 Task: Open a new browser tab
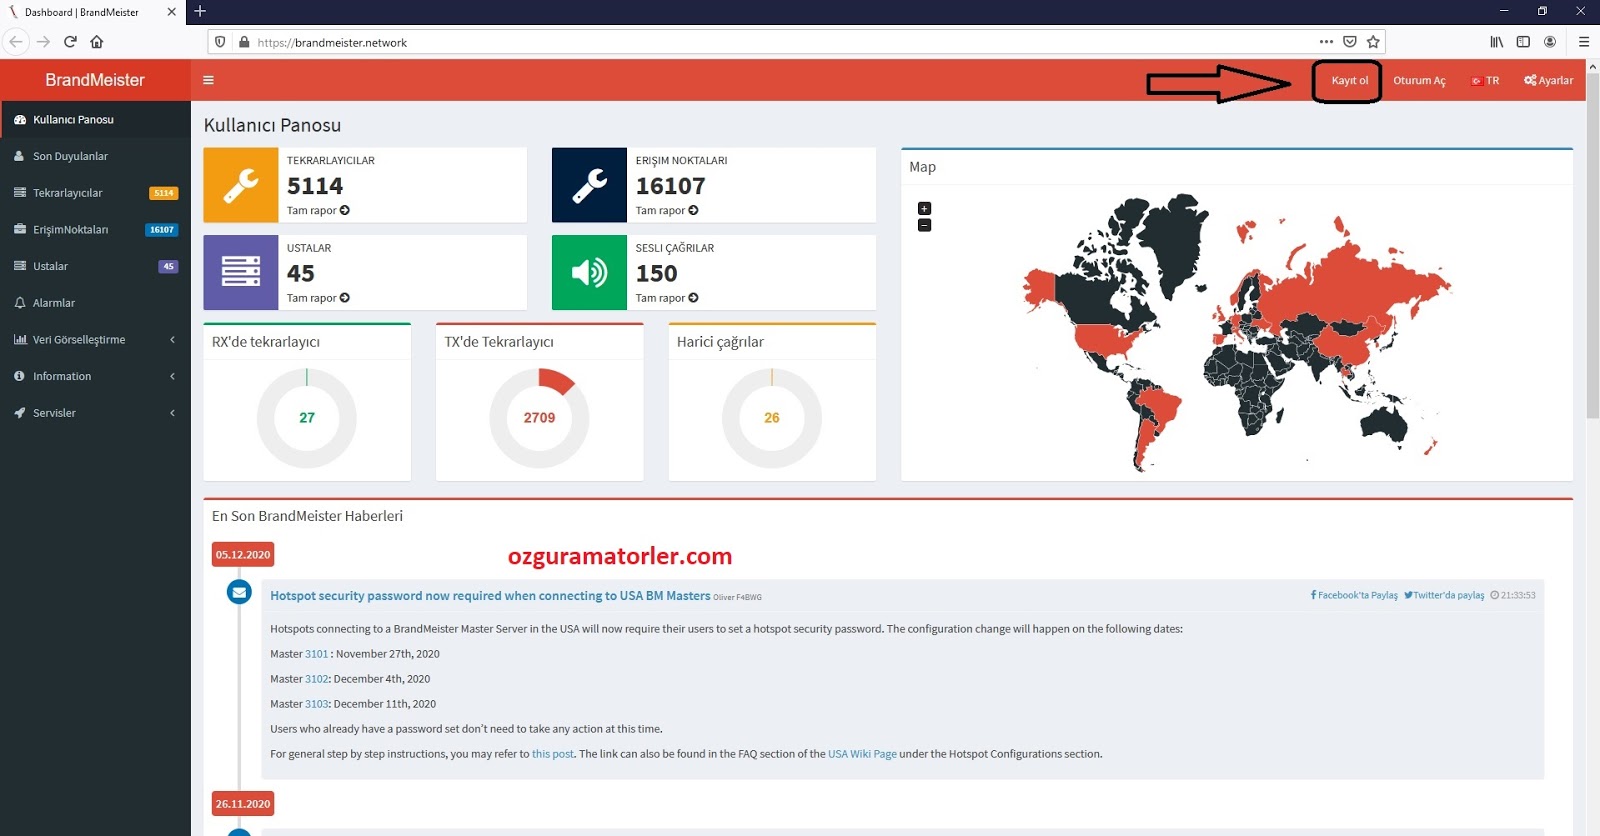200,11
